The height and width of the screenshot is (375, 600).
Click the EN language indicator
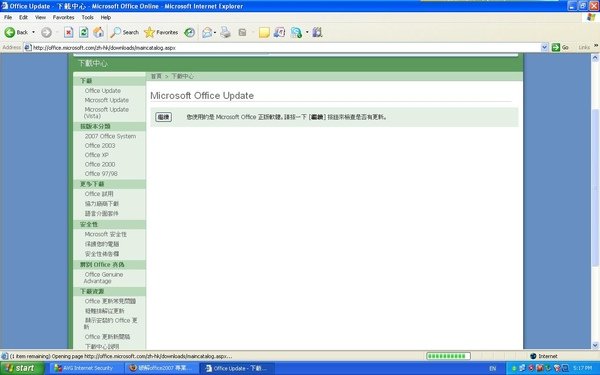click(x=493, y=368)
